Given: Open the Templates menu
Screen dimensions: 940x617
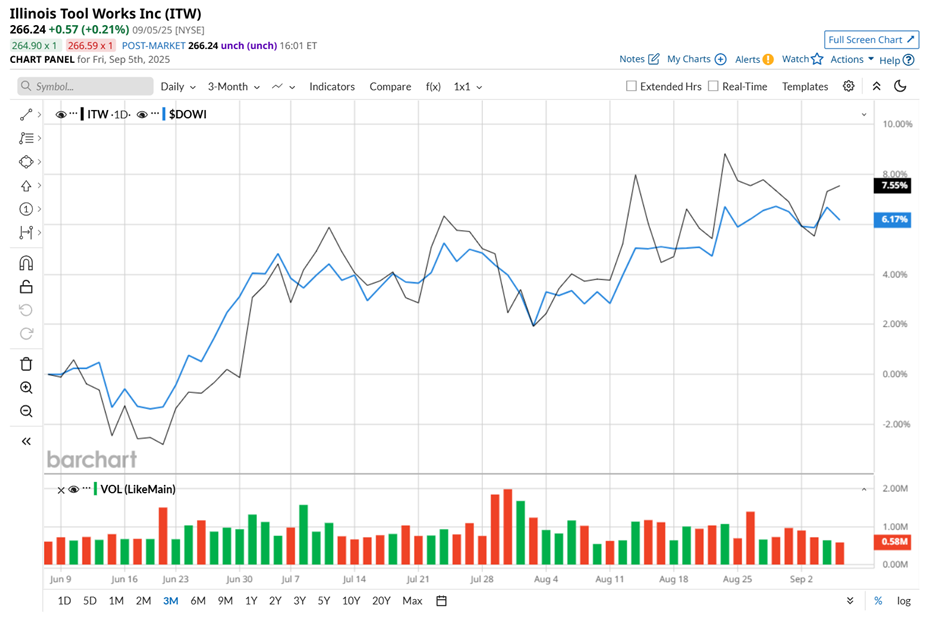Looking at the screenshot, I should [805, 86].
